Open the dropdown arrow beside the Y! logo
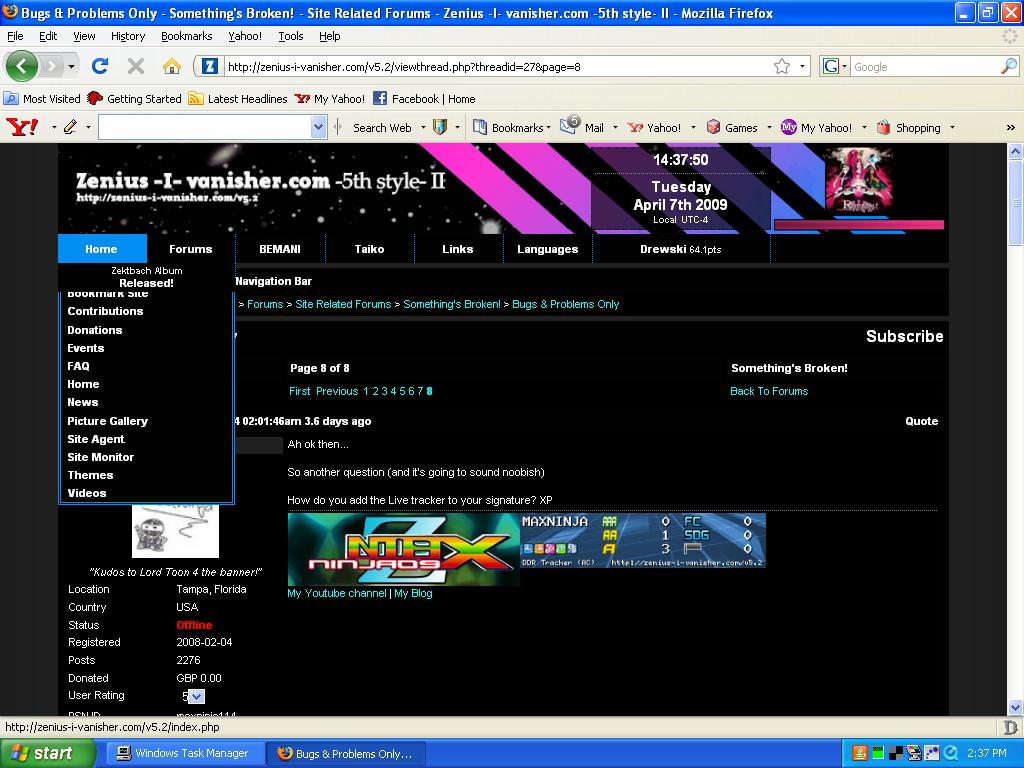The image size is (1024, 768). tap(54, 127)
